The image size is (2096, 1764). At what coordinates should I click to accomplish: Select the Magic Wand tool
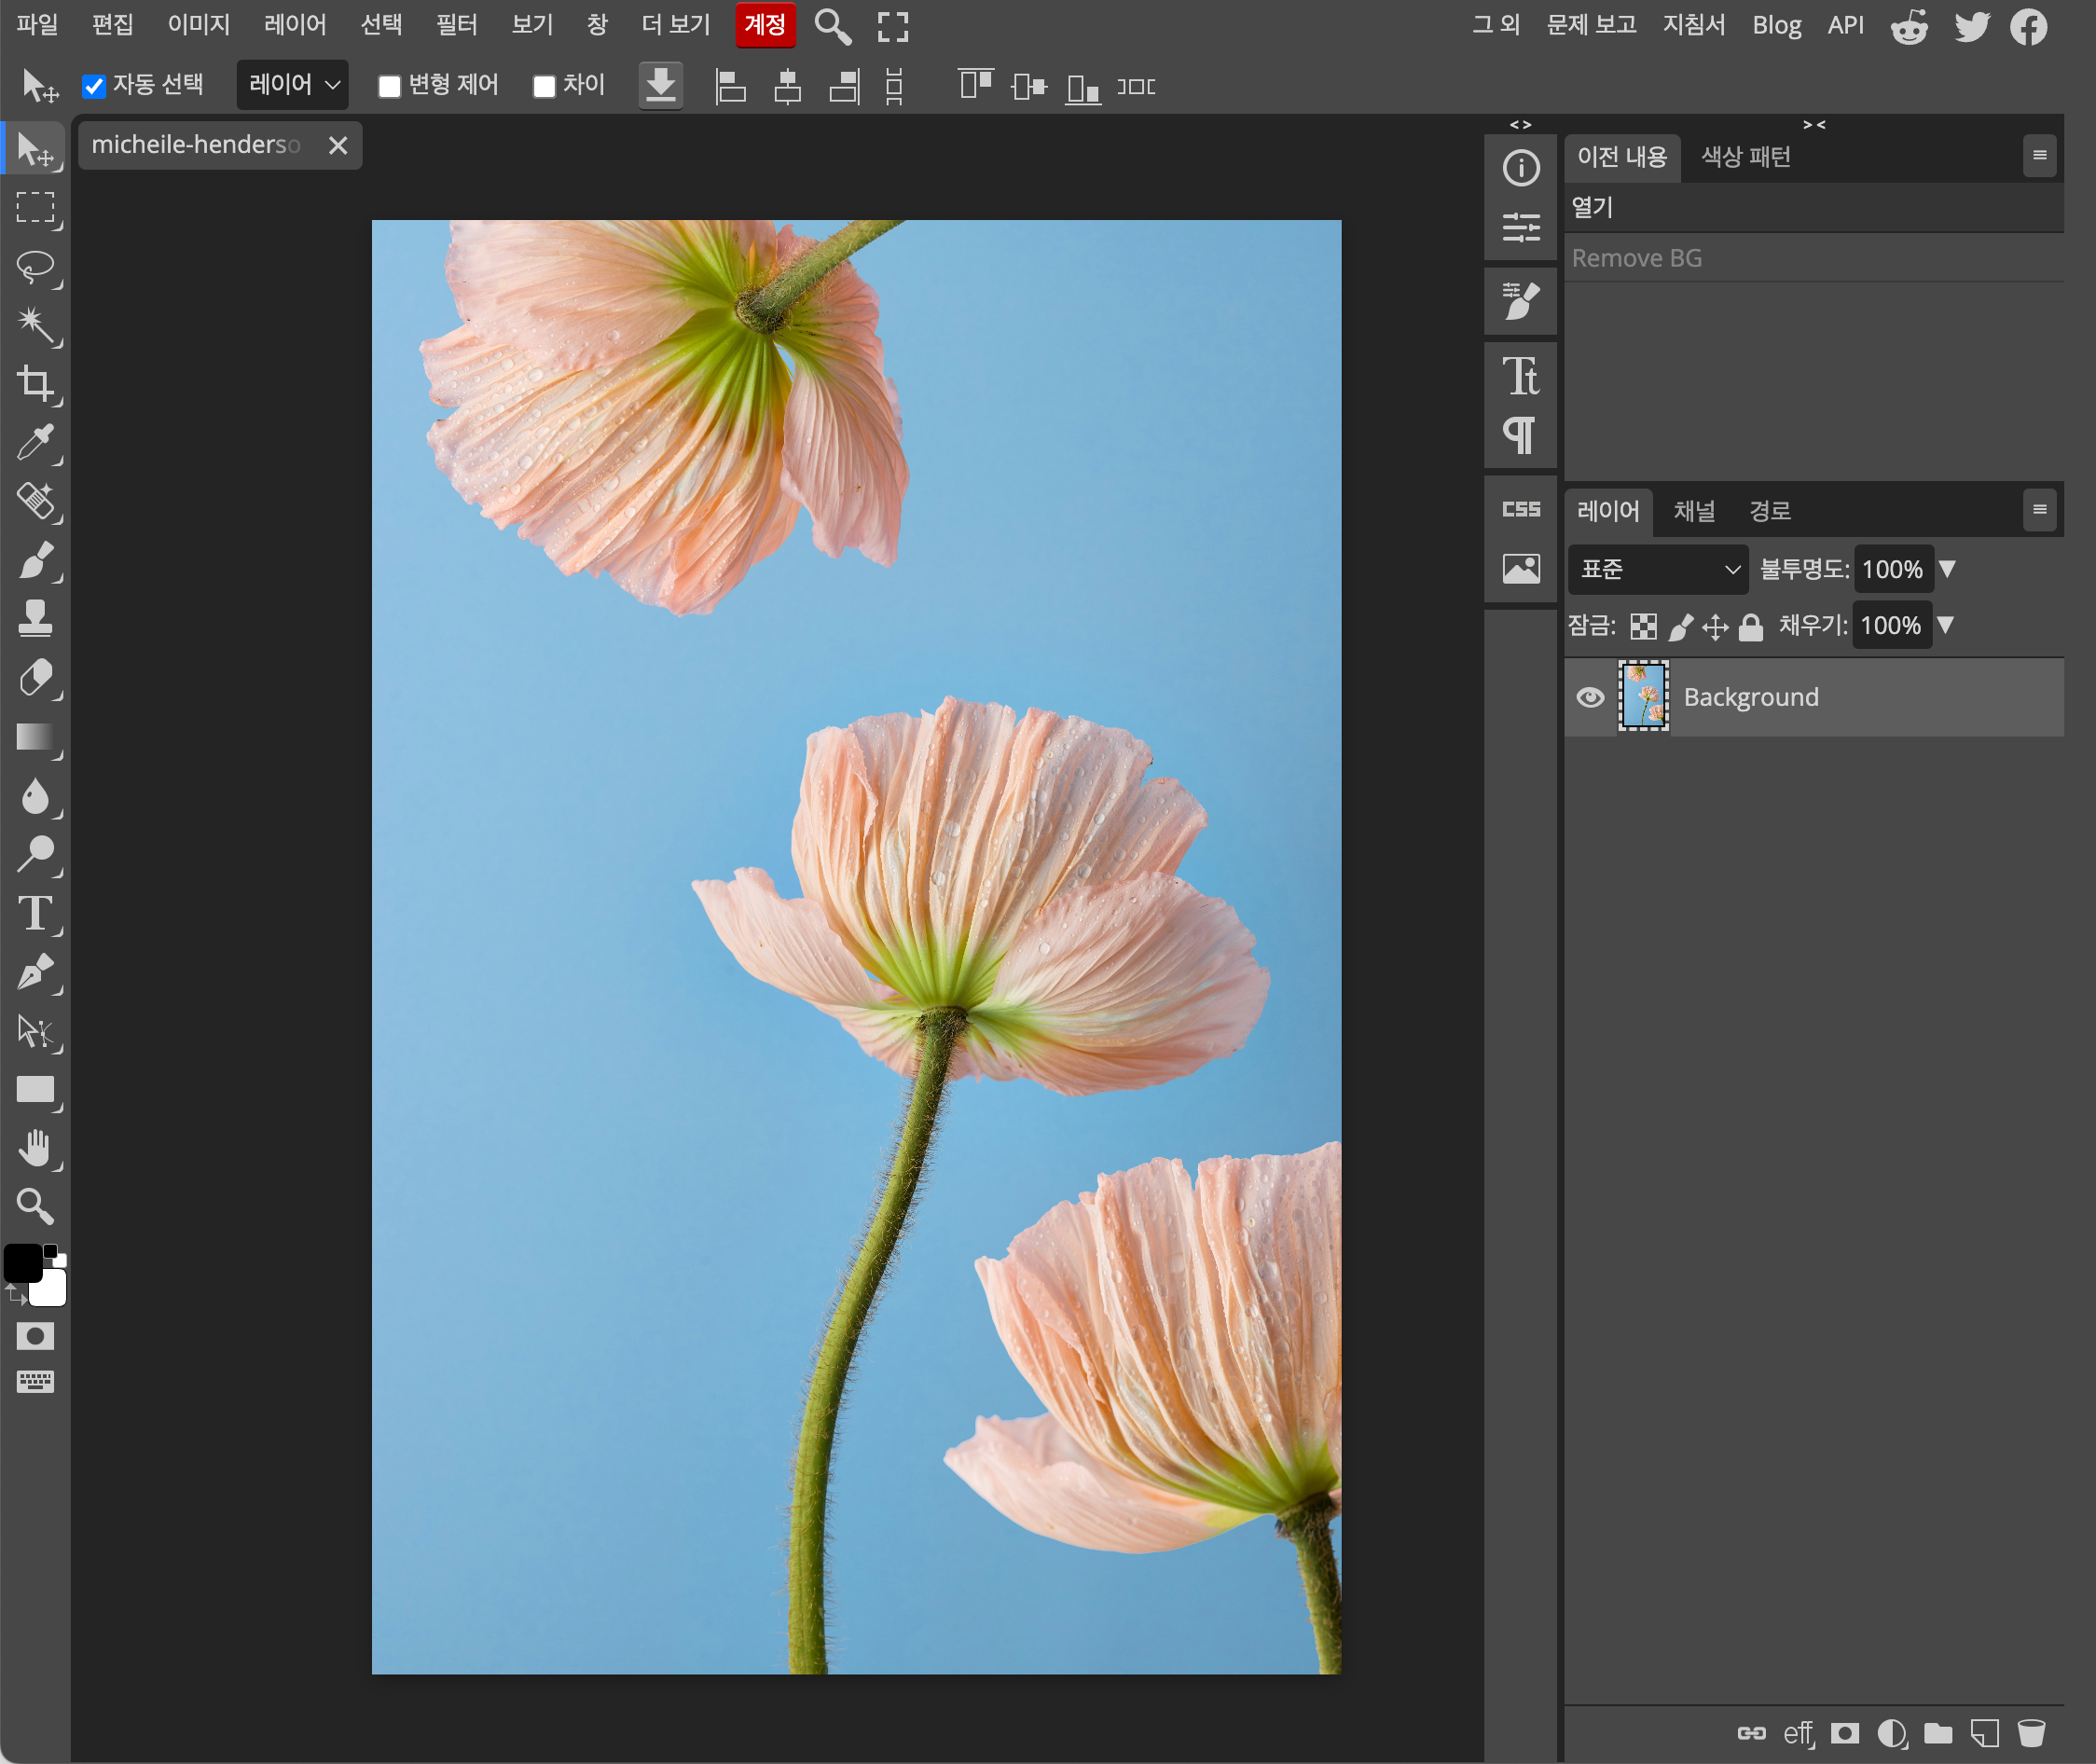(36, 325)
